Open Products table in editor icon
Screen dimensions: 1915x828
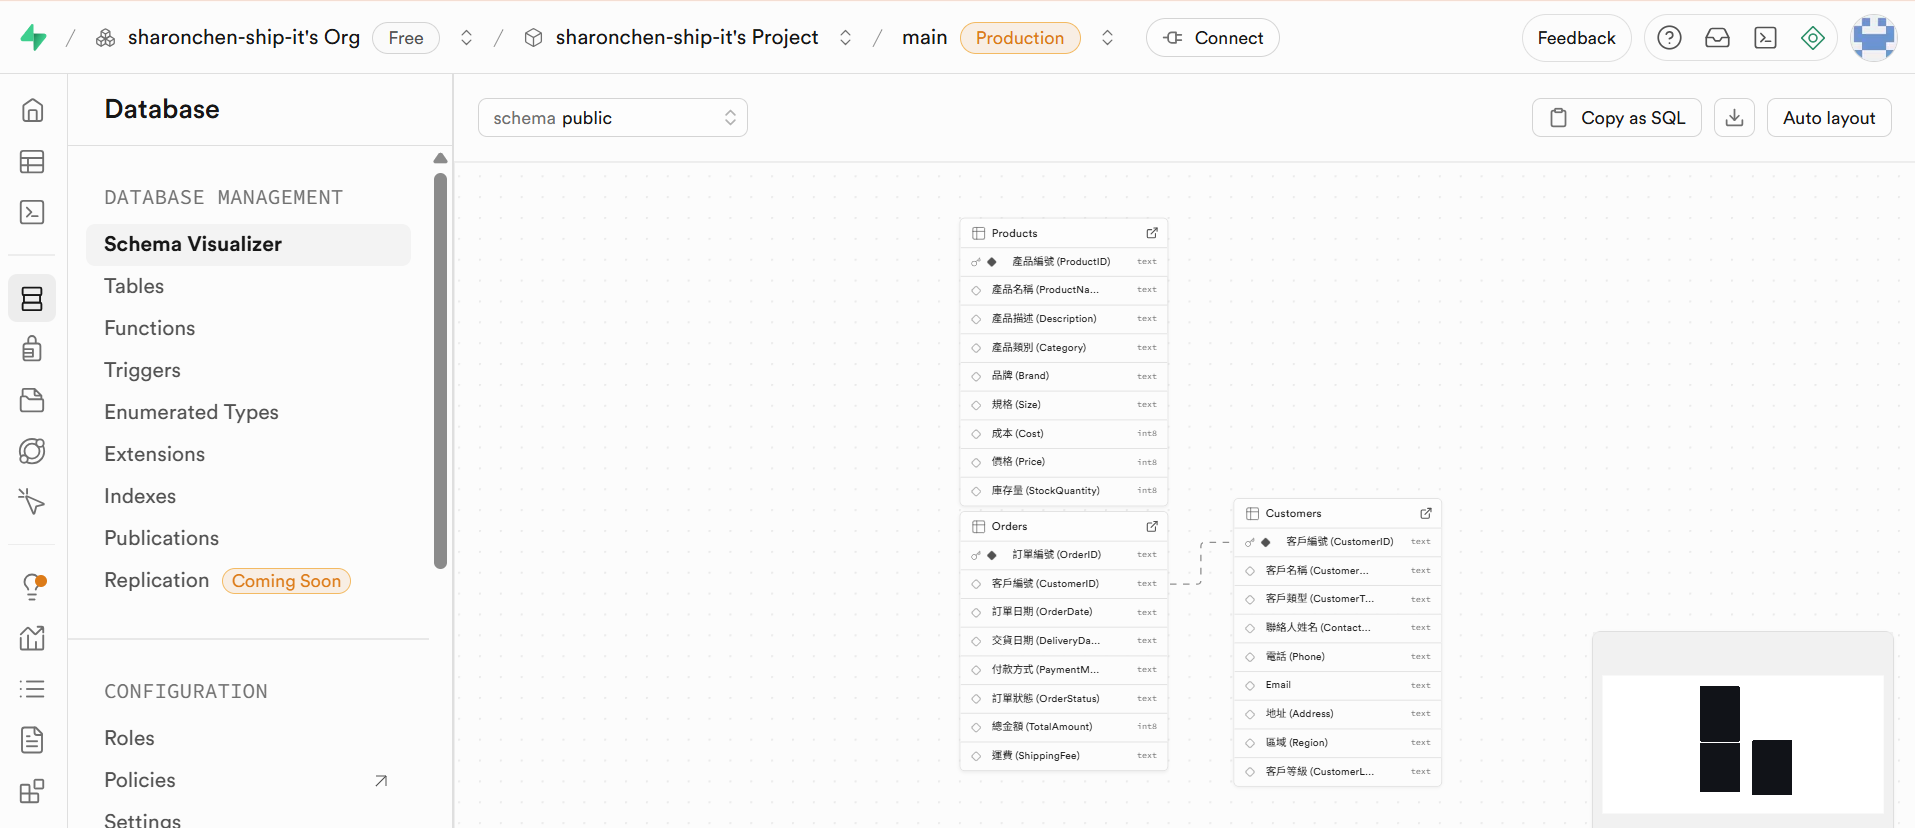(1152, 233)
